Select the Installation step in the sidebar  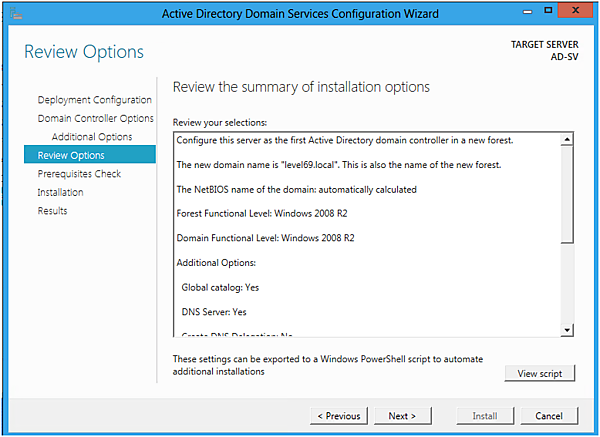[x=60, y=192]
